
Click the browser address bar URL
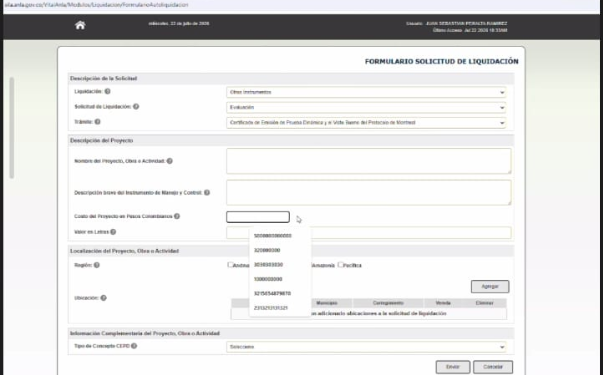pyautogui.click(x=96, y=5)
